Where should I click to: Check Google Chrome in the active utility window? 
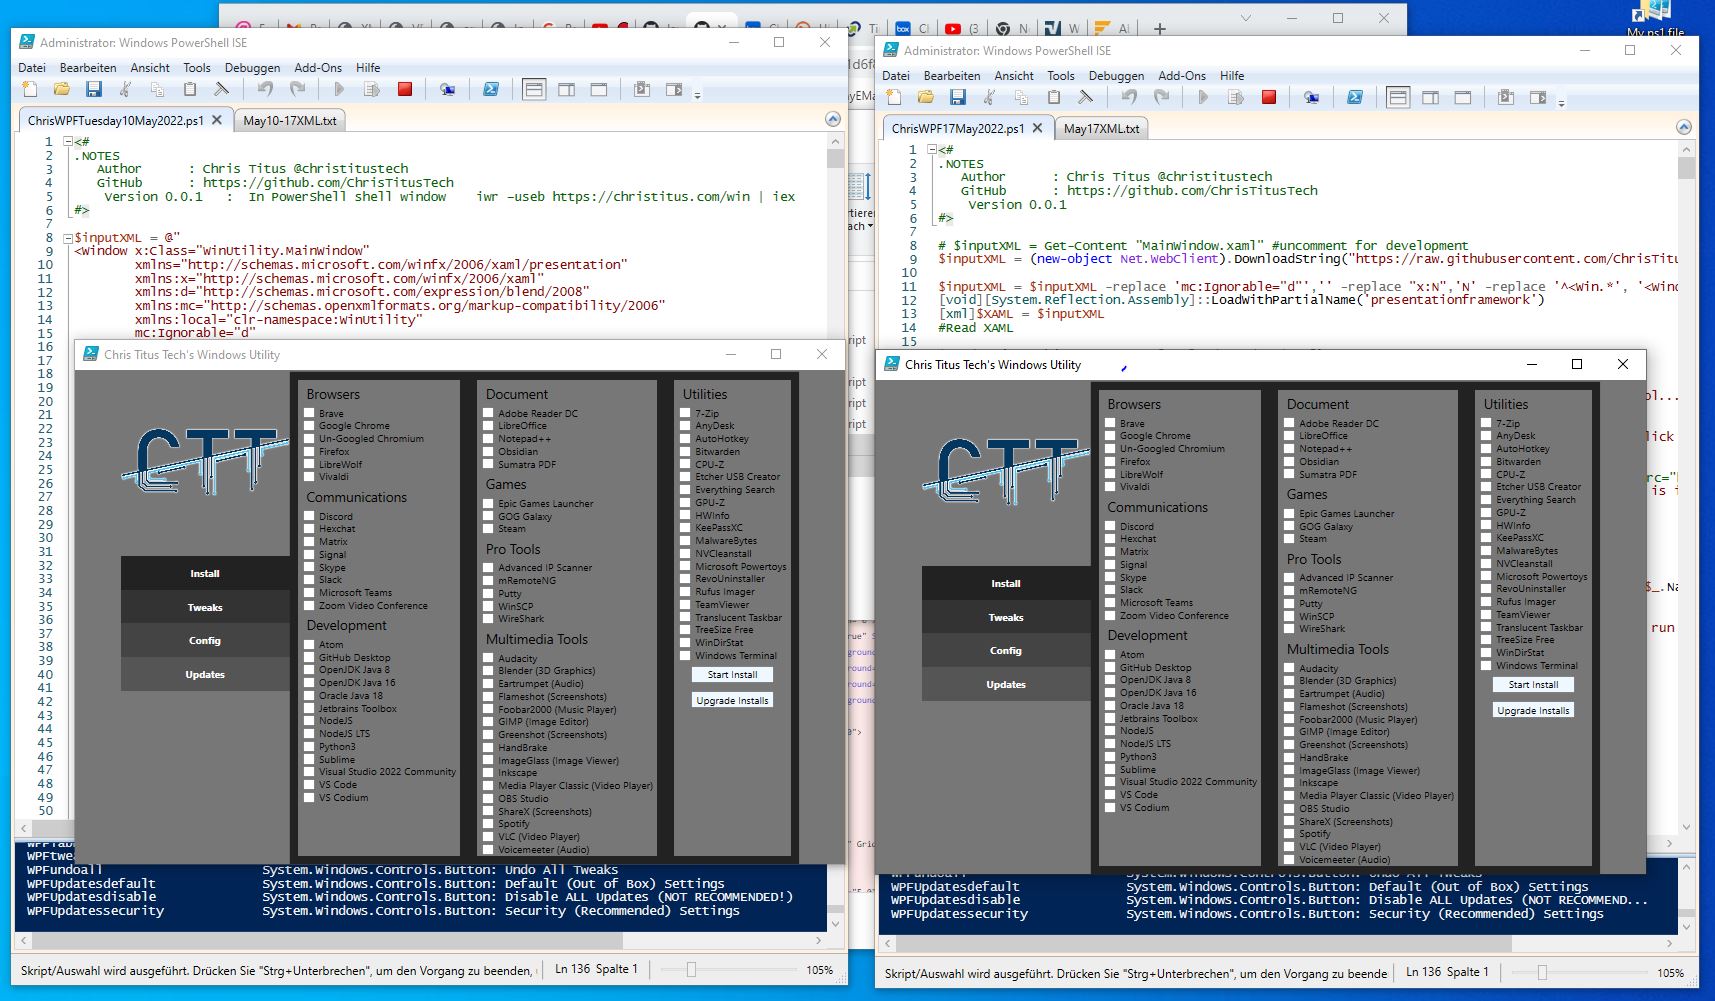(x=1111, y=436)
